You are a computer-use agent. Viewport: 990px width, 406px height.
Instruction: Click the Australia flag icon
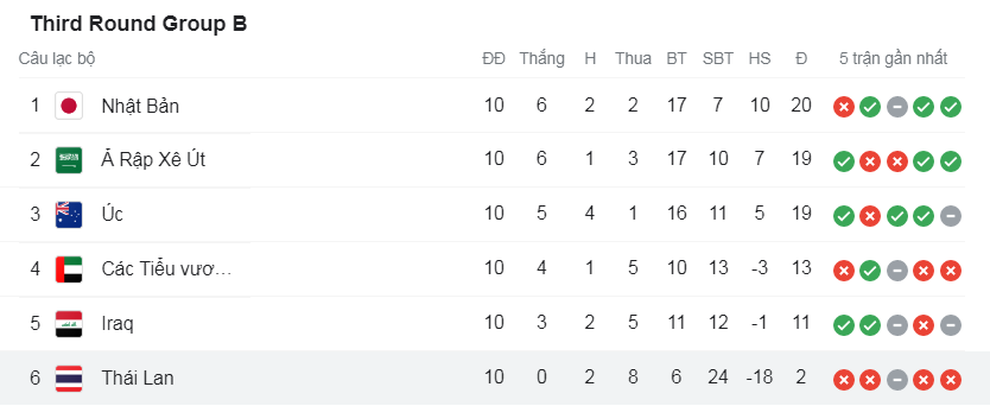click(69, 215)
